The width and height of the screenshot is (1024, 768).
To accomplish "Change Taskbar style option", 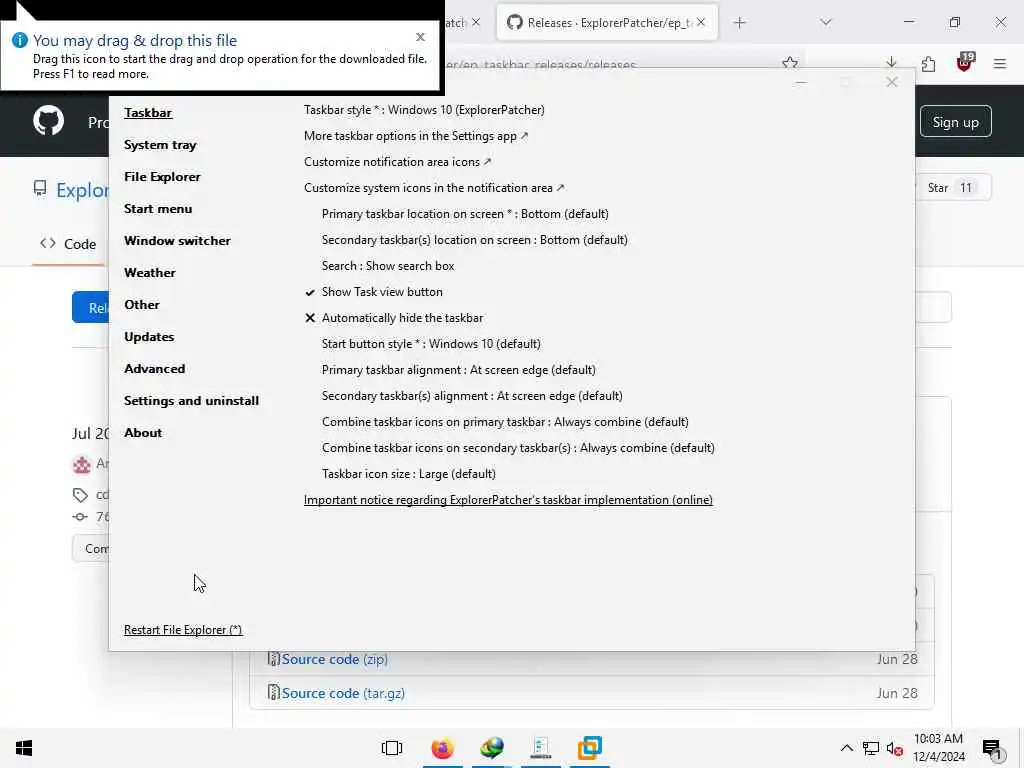I will (x=424, y=110).
